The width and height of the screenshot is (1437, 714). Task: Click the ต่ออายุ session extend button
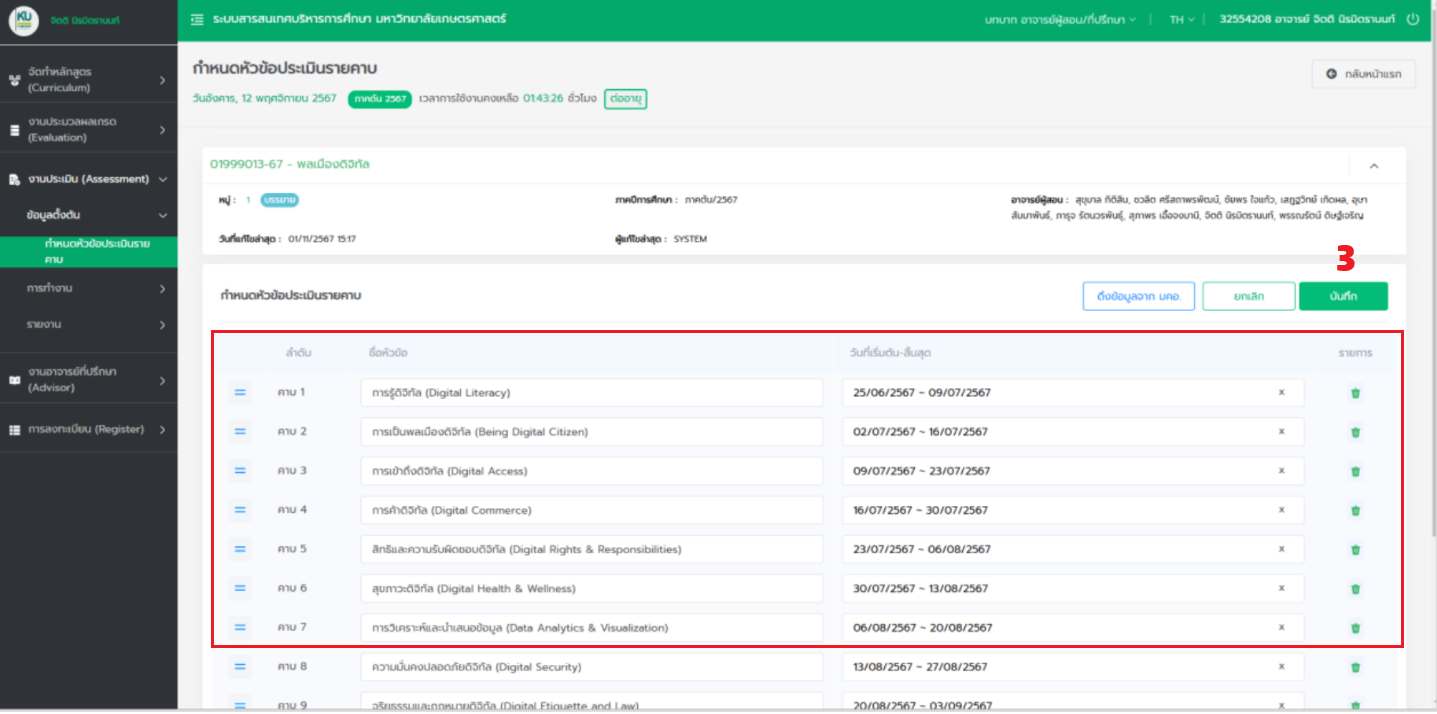[625, 99]
